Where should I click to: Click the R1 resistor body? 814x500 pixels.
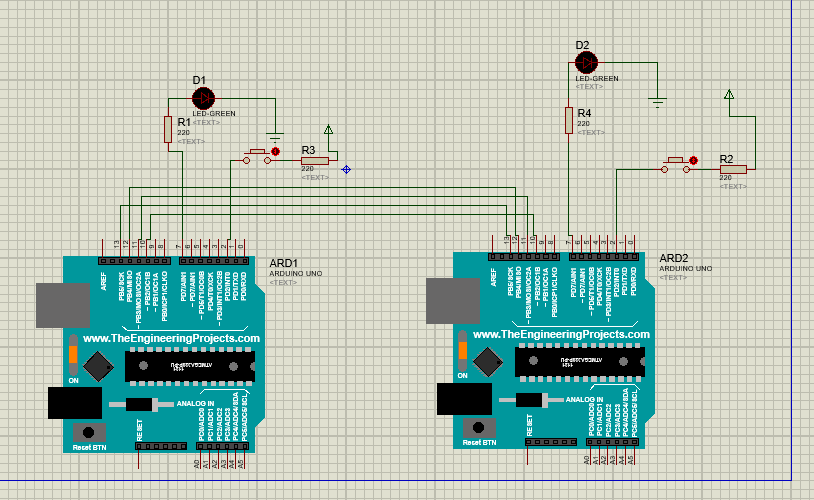click(x=168, y=129)
